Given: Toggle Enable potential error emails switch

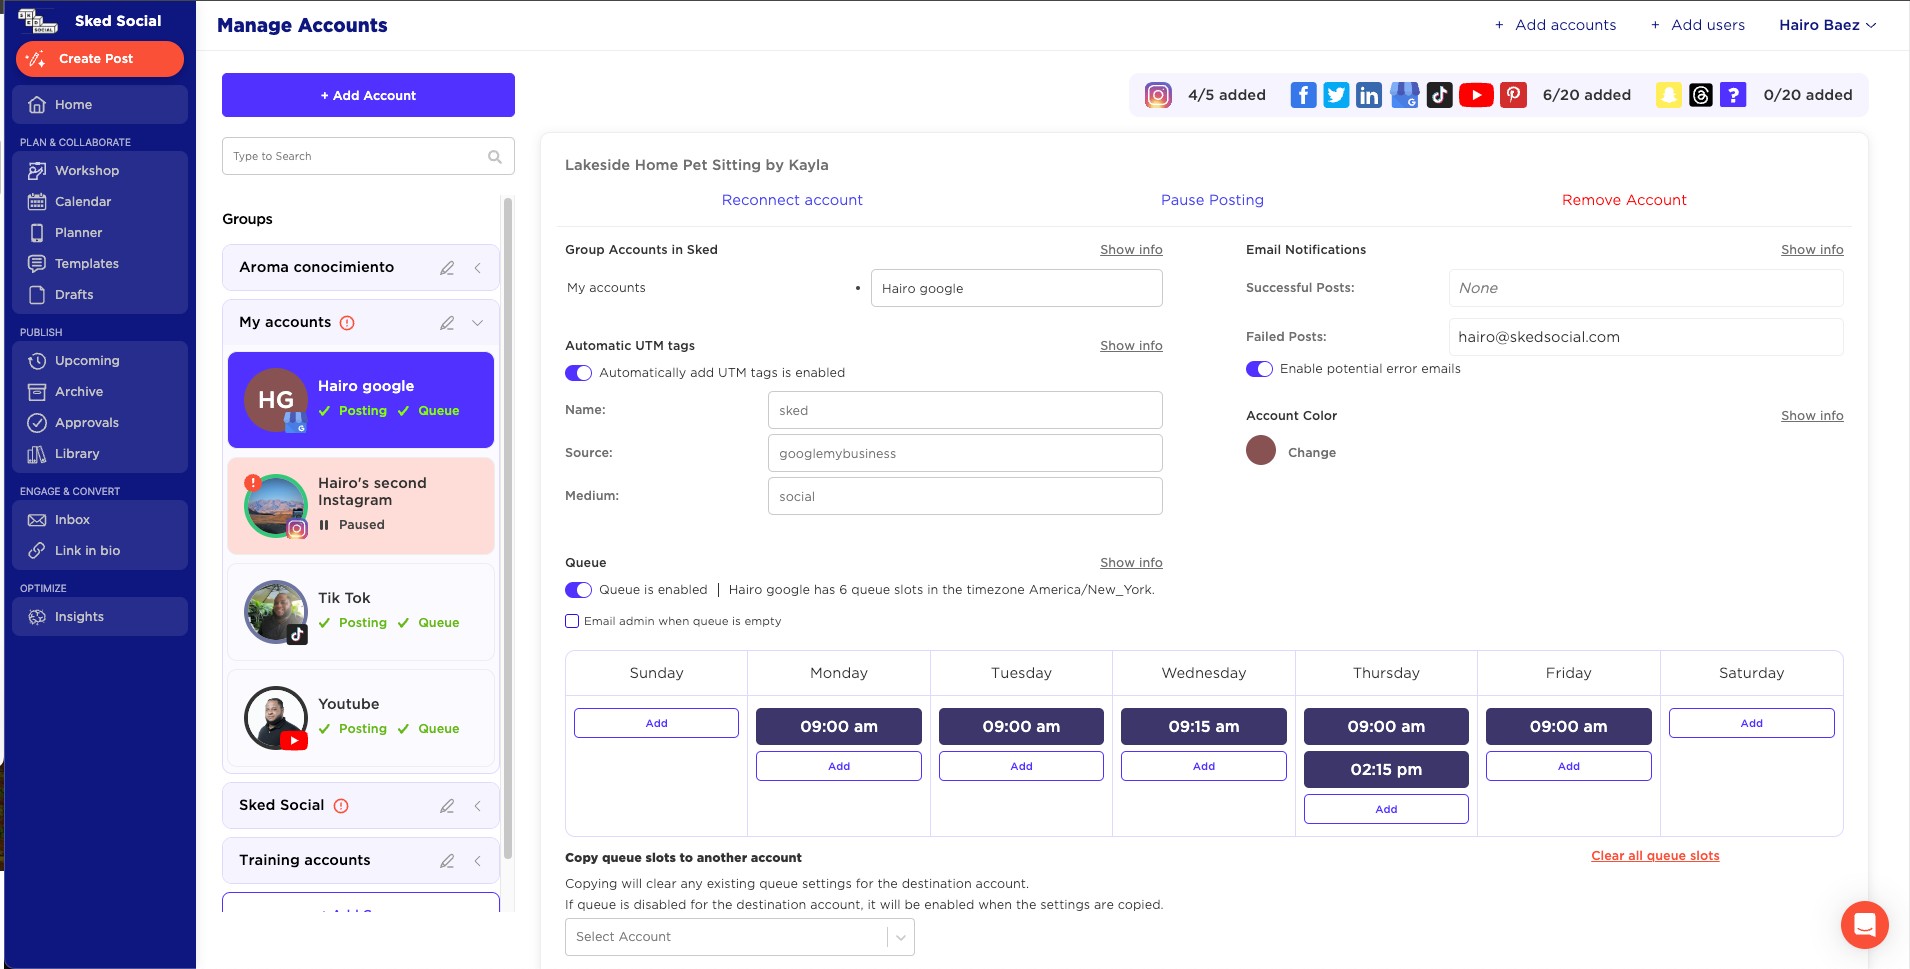Looking at the screenshot, I should (1259, 369).
